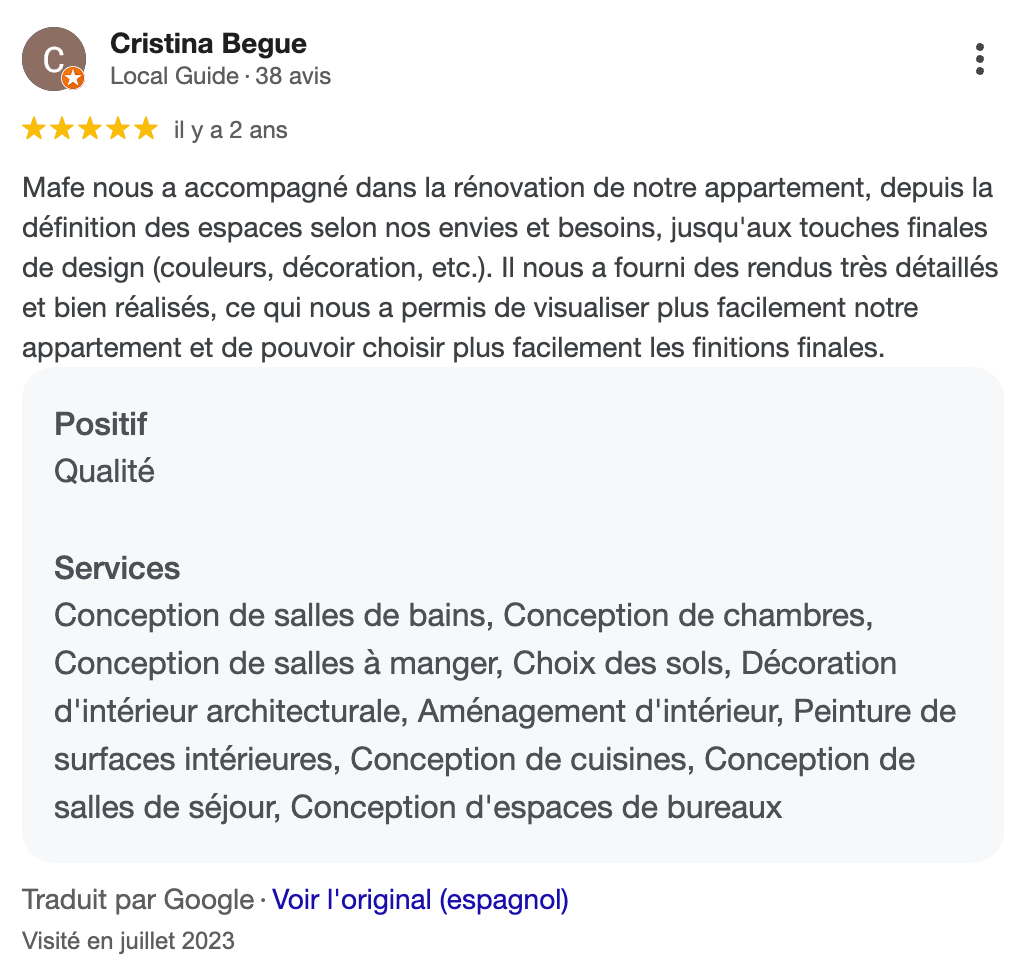Click the fifth yellow rating star
1018x980 pixels.
tap(146, 129)
